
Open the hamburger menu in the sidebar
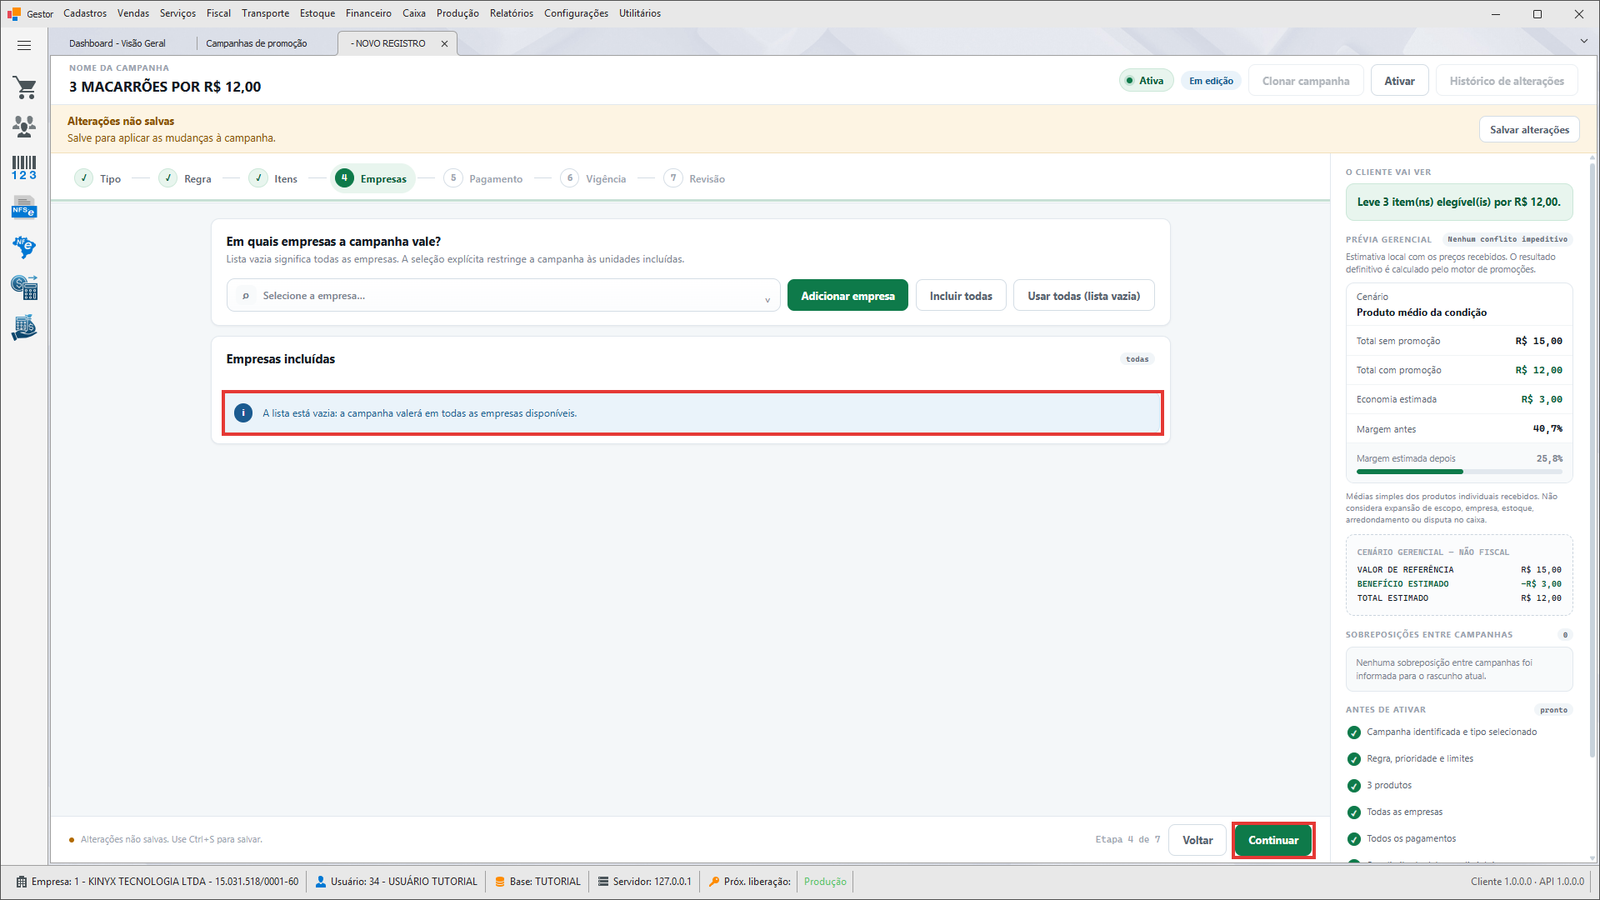tap(24, 45)
